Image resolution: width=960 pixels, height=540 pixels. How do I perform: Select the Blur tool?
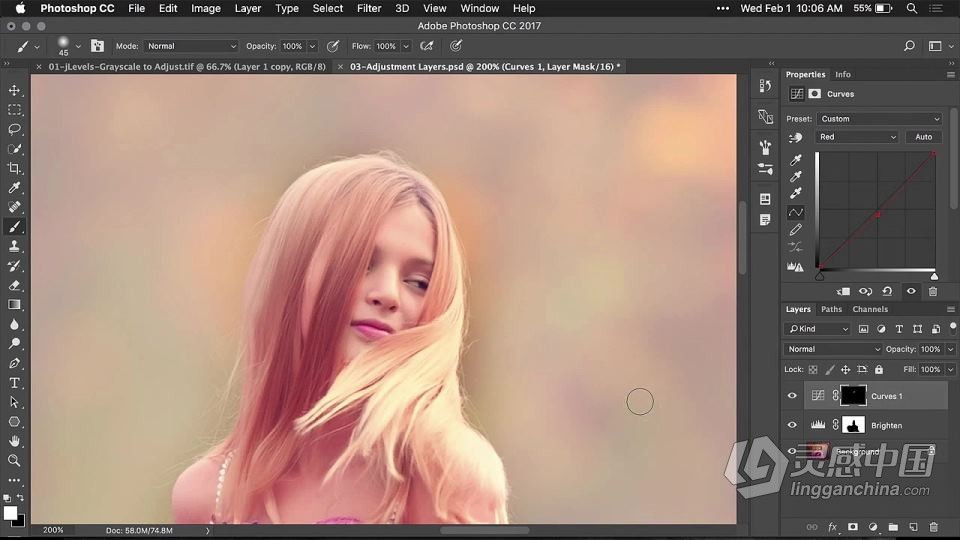[14, 324]
